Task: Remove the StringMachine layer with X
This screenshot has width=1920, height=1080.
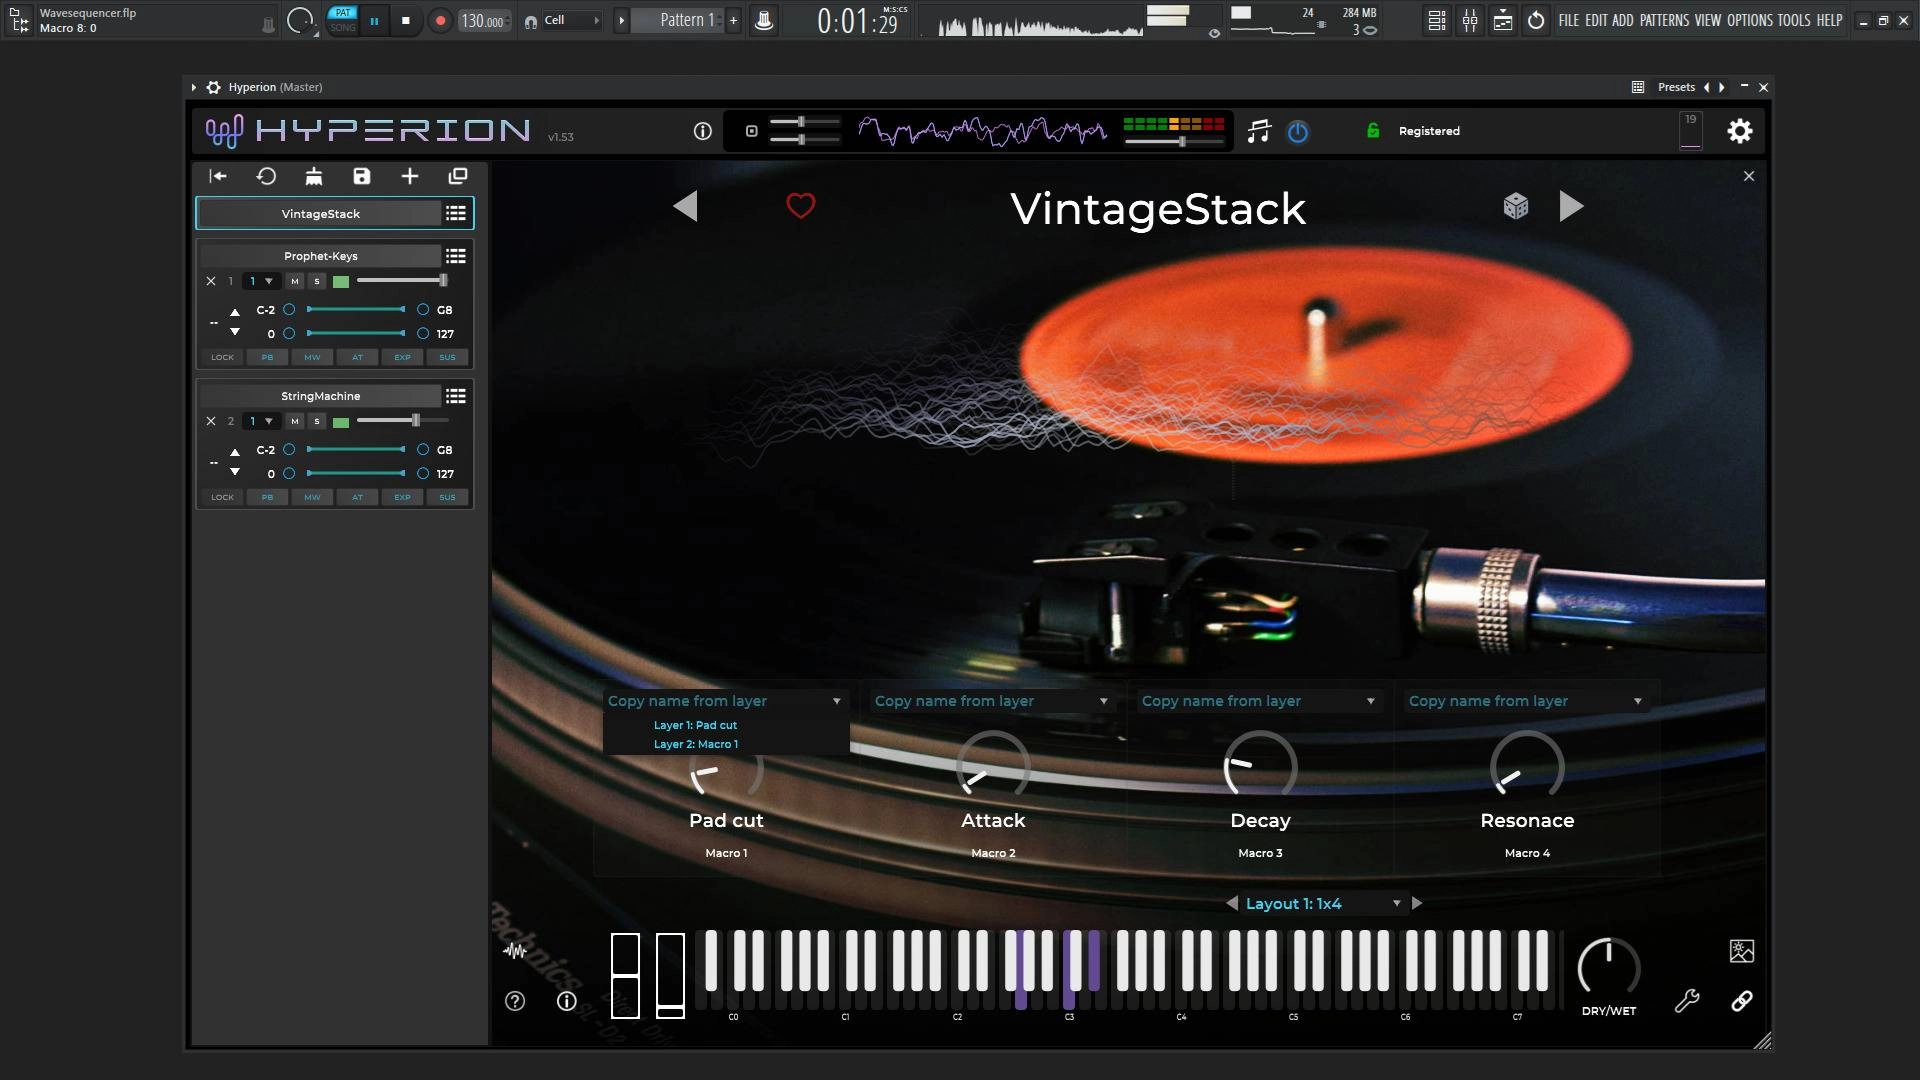Action: point(211,421)
